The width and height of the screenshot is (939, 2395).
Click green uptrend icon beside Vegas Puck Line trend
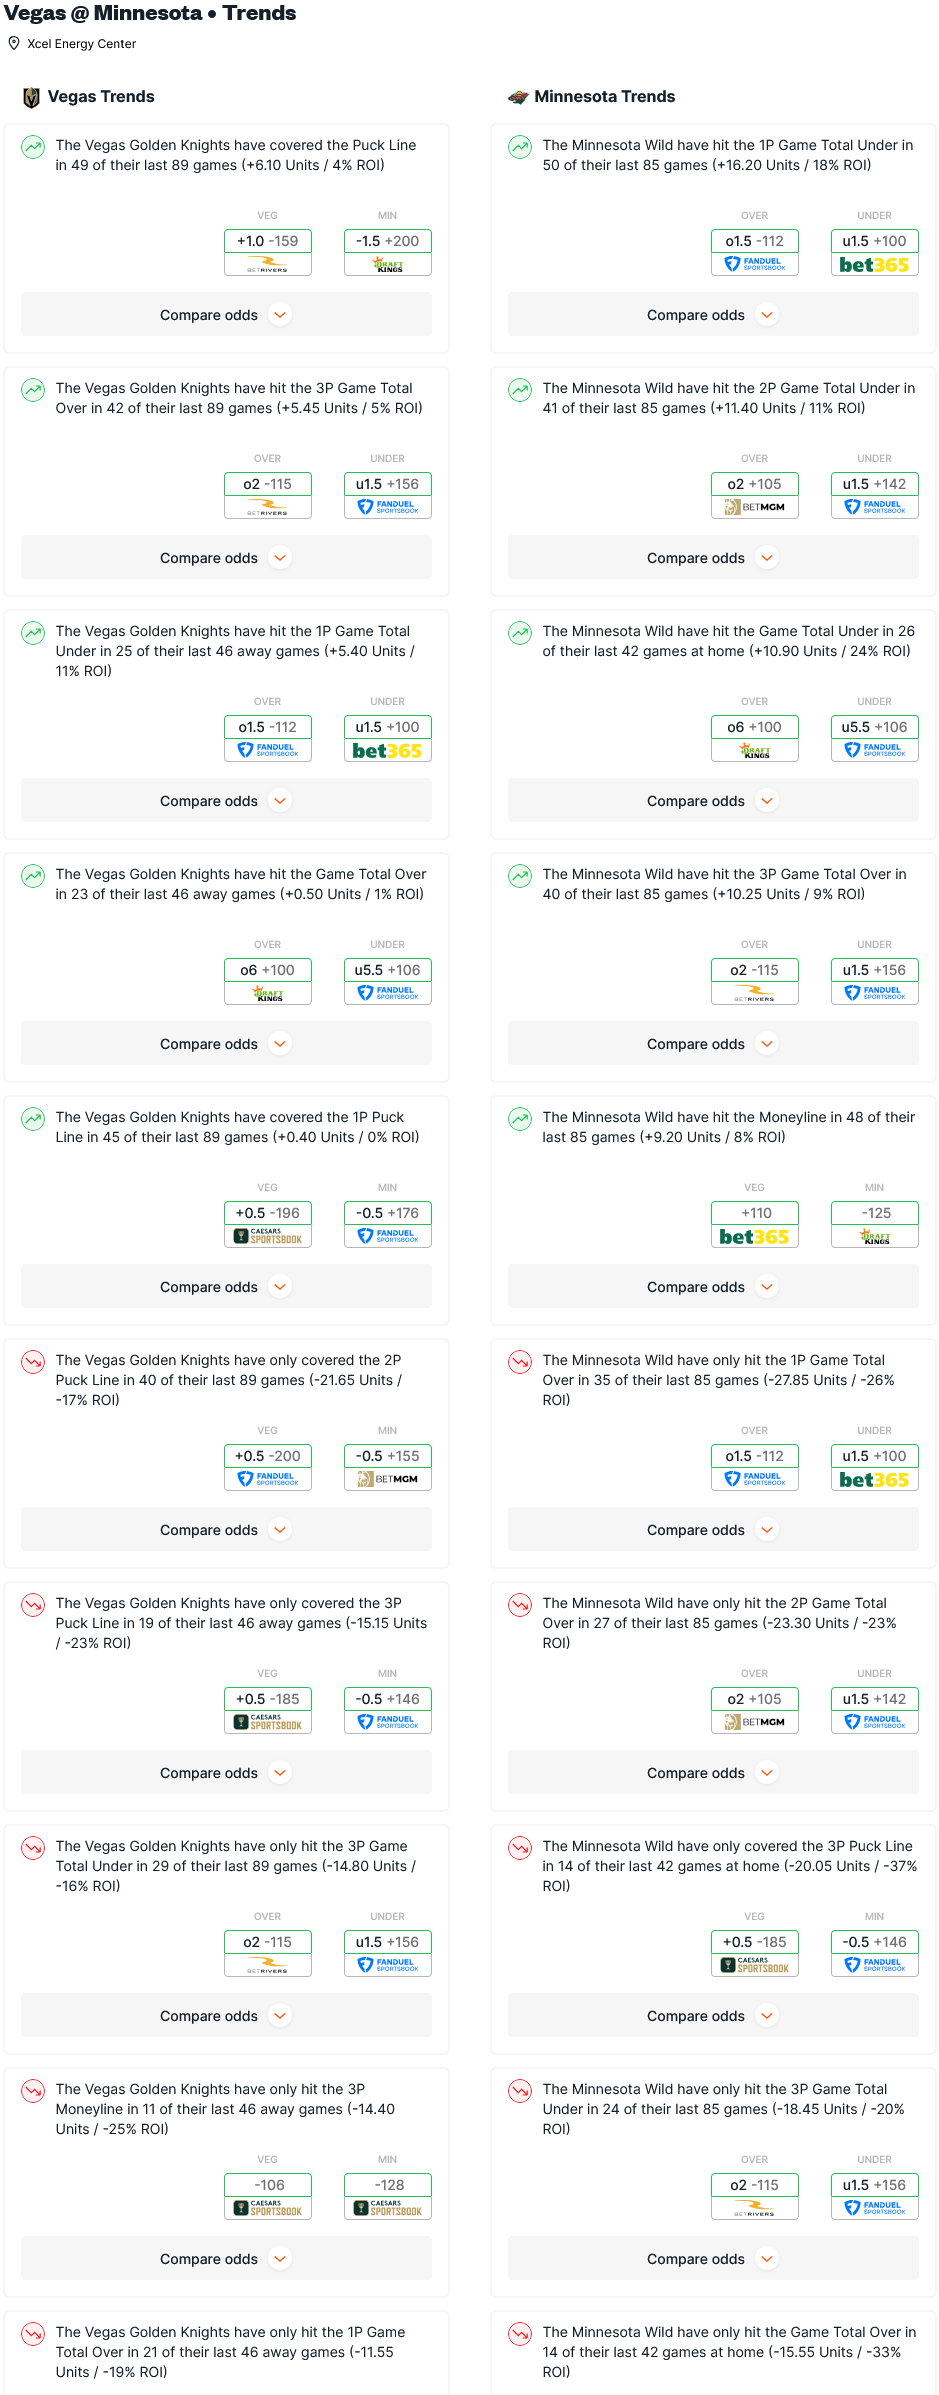pyautogui.click(x=33, y=147)
